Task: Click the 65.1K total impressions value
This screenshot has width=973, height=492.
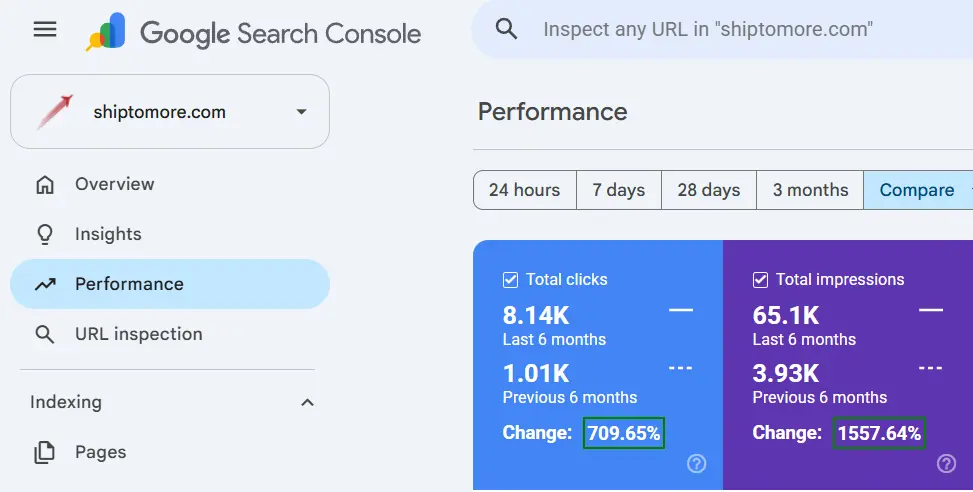Action: pos(786,316)
